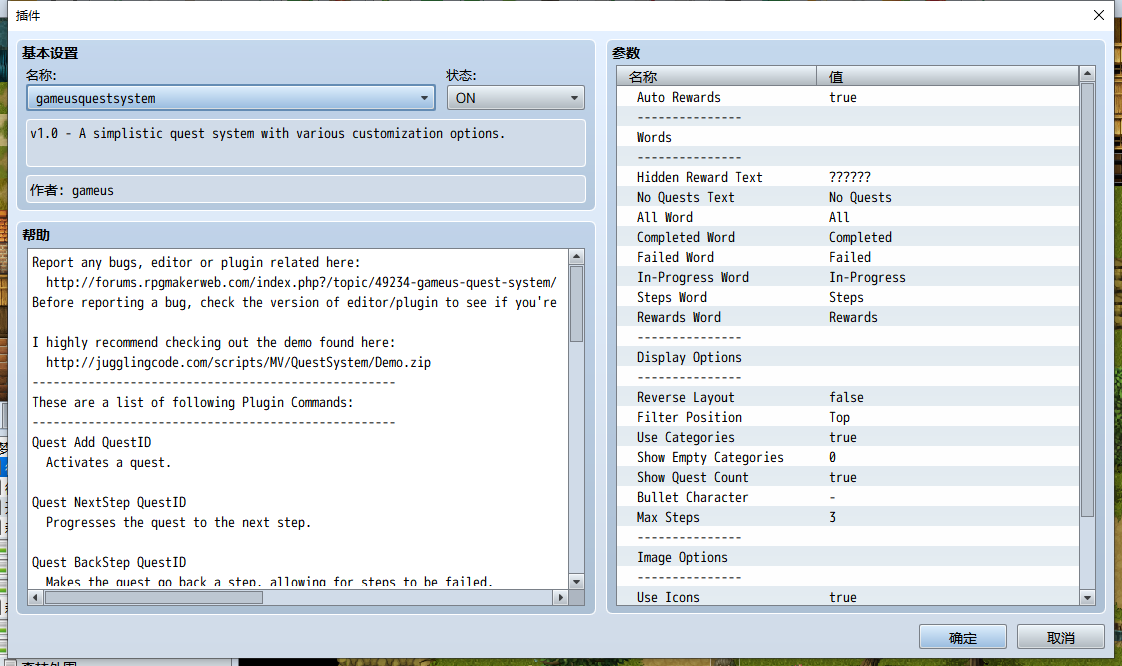
Task: Select the Use Icons parameter row
Action: 848,597
